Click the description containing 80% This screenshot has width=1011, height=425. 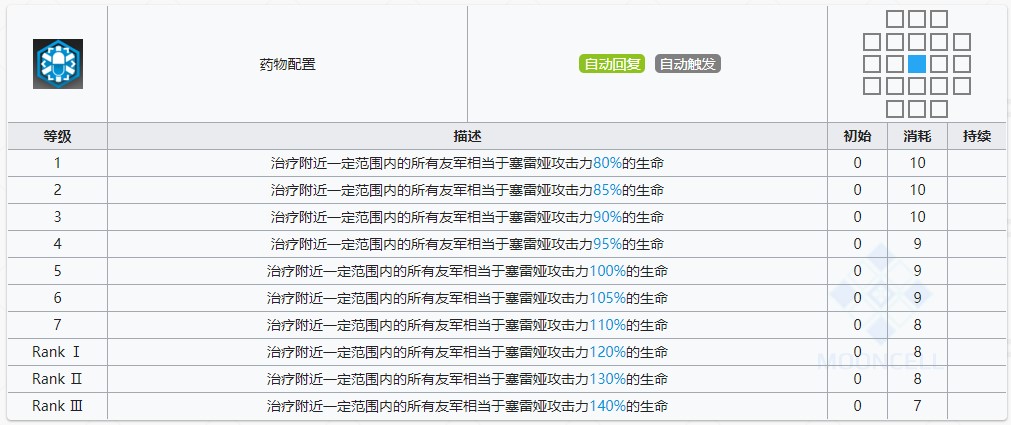(467, 163)
